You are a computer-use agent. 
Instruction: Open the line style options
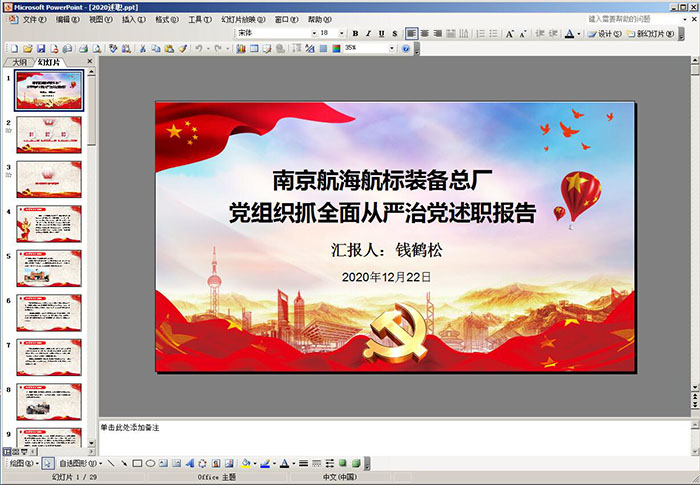[x=304, y=464]
